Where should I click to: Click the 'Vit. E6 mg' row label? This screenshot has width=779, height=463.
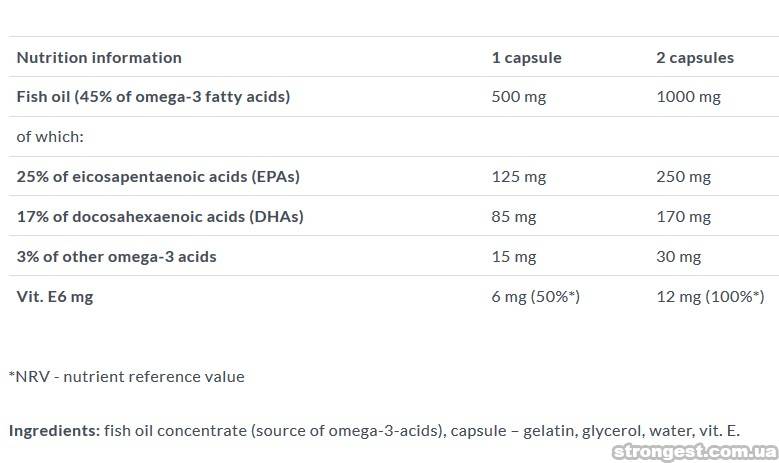click(x=55, y=296)
